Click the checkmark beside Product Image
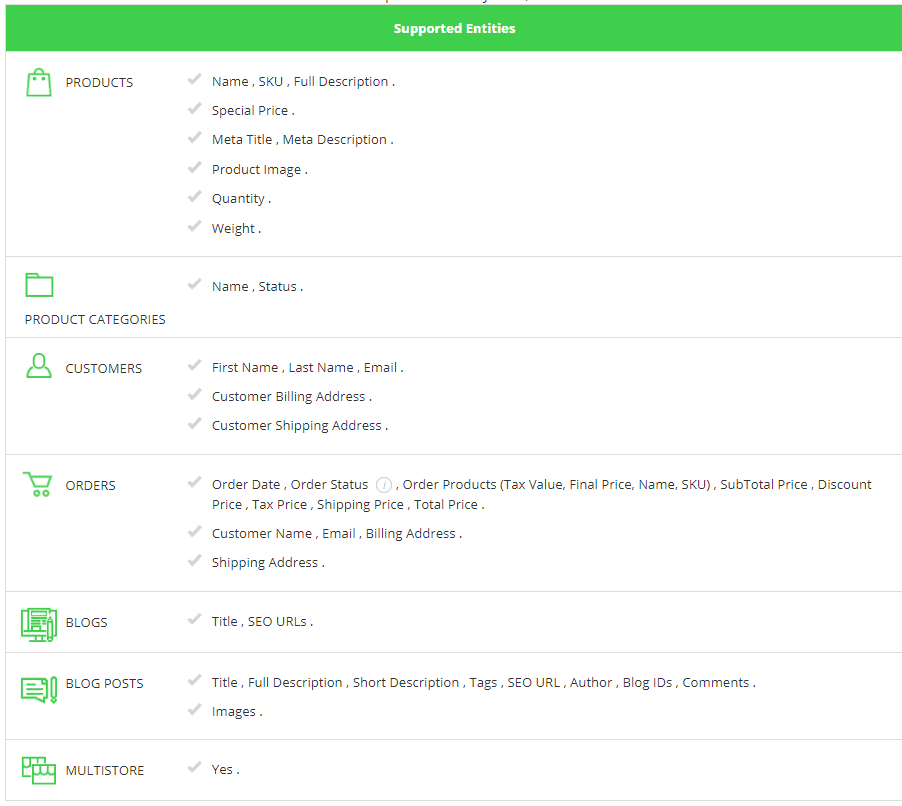This screenshot has height=806, width=902. (x=195, y=168)
